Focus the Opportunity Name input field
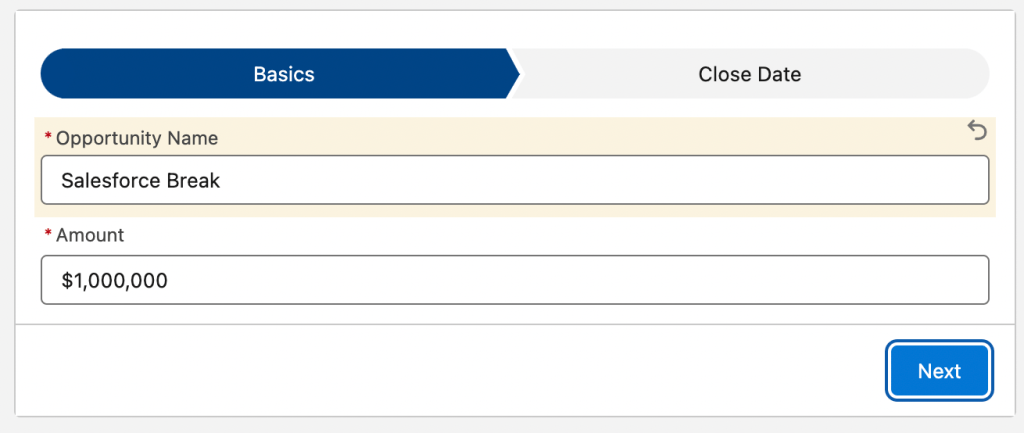 [x=515, y=180]
